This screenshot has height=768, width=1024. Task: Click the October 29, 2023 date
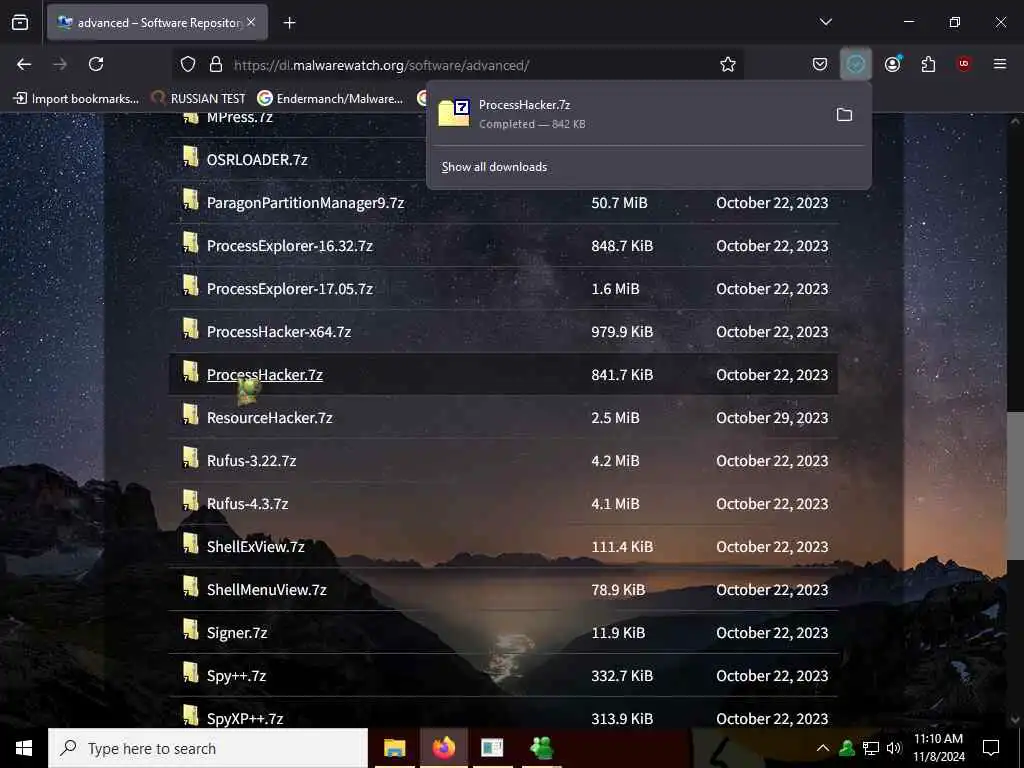772,418
